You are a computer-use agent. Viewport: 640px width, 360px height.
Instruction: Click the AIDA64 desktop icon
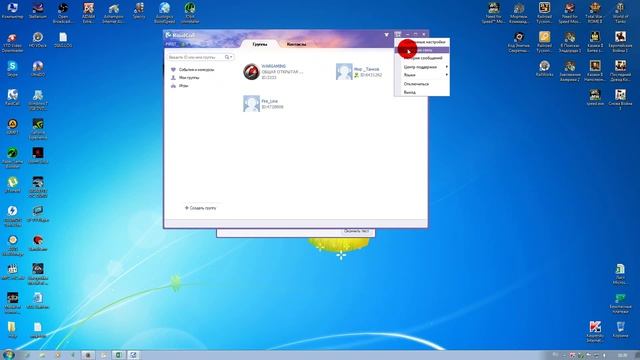click(89, 12)
